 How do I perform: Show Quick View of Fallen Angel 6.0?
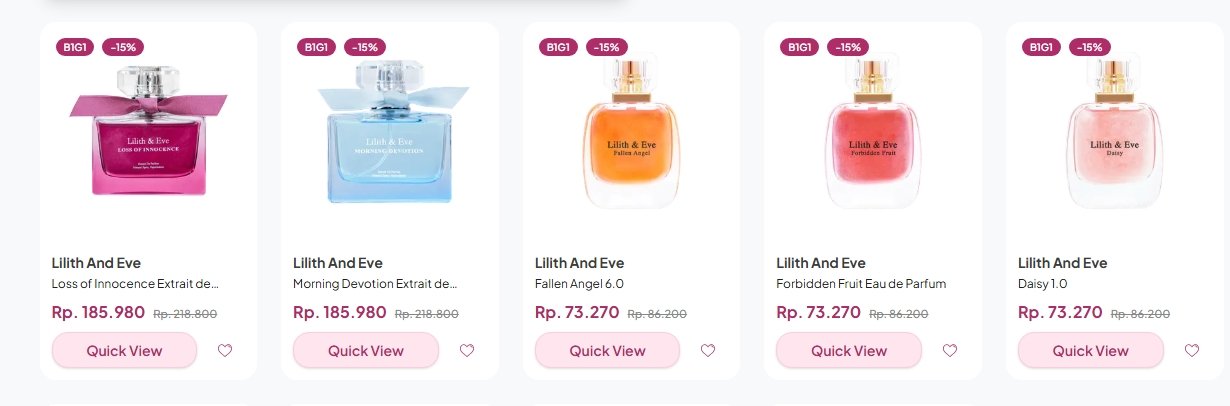pyautogui.click(x=608, y=351)
